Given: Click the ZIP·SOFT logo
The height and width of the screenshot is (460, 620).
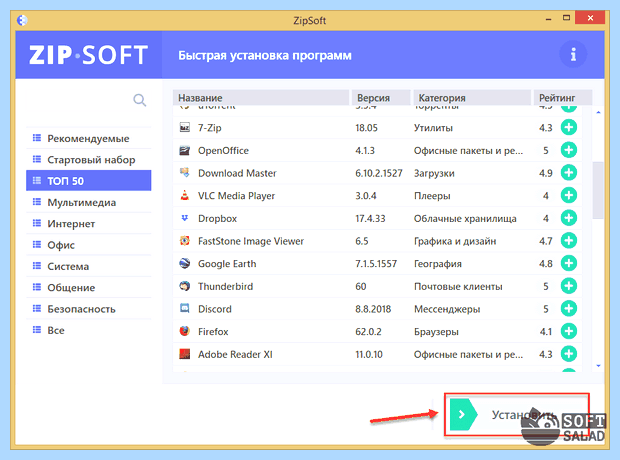Looking at the screenshot, I should [x=89, y=55].
